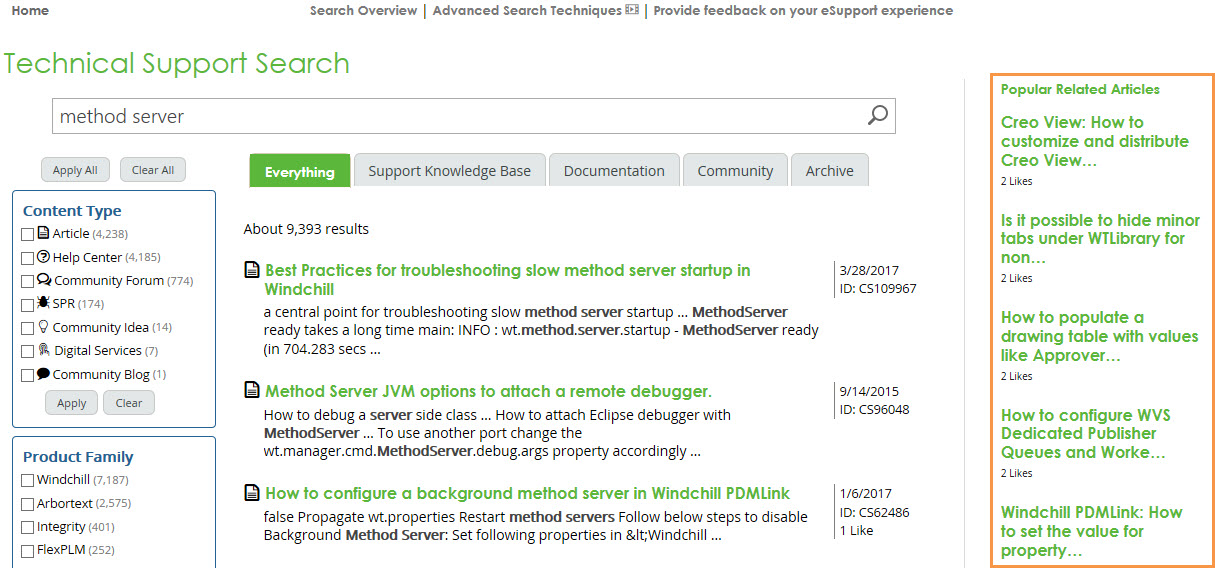Image resolution: width=1215 pixels, height=568 pixels.
Task: Check the FlexPLM product family checkbox
Action: click(28, 551)
